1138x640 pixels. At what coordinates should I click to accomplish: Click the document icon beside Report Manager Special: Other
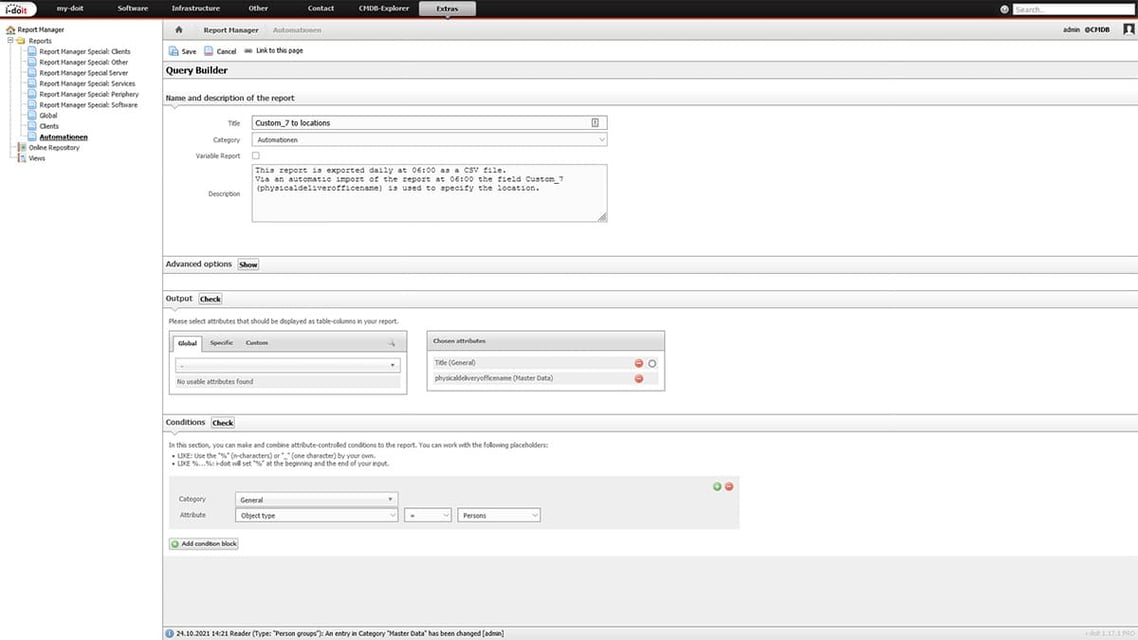click(32, 62)
